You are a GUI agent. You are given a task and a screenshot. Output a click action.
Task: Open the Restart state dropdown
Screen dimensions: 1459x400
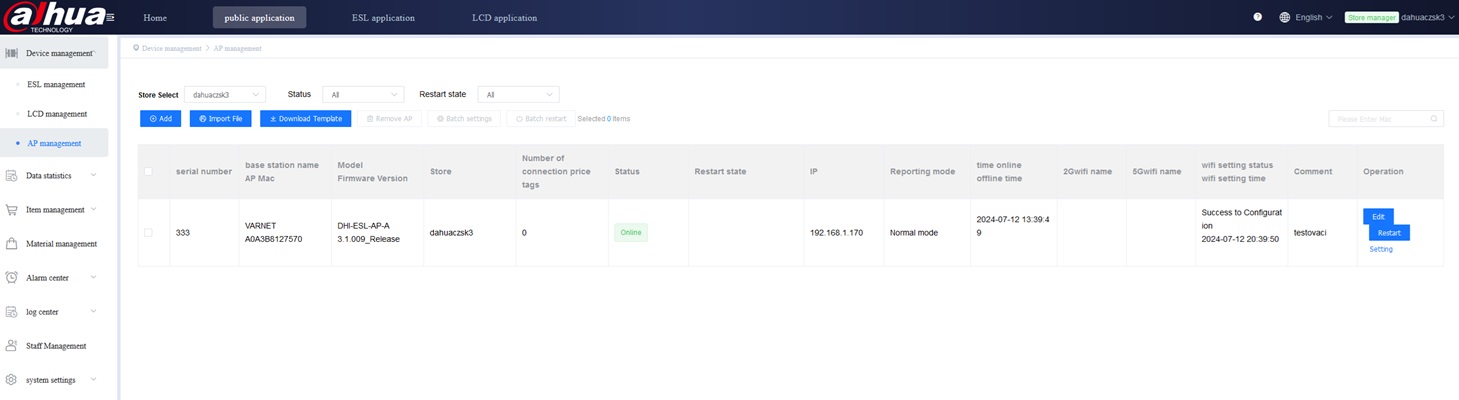coord(518,95)
